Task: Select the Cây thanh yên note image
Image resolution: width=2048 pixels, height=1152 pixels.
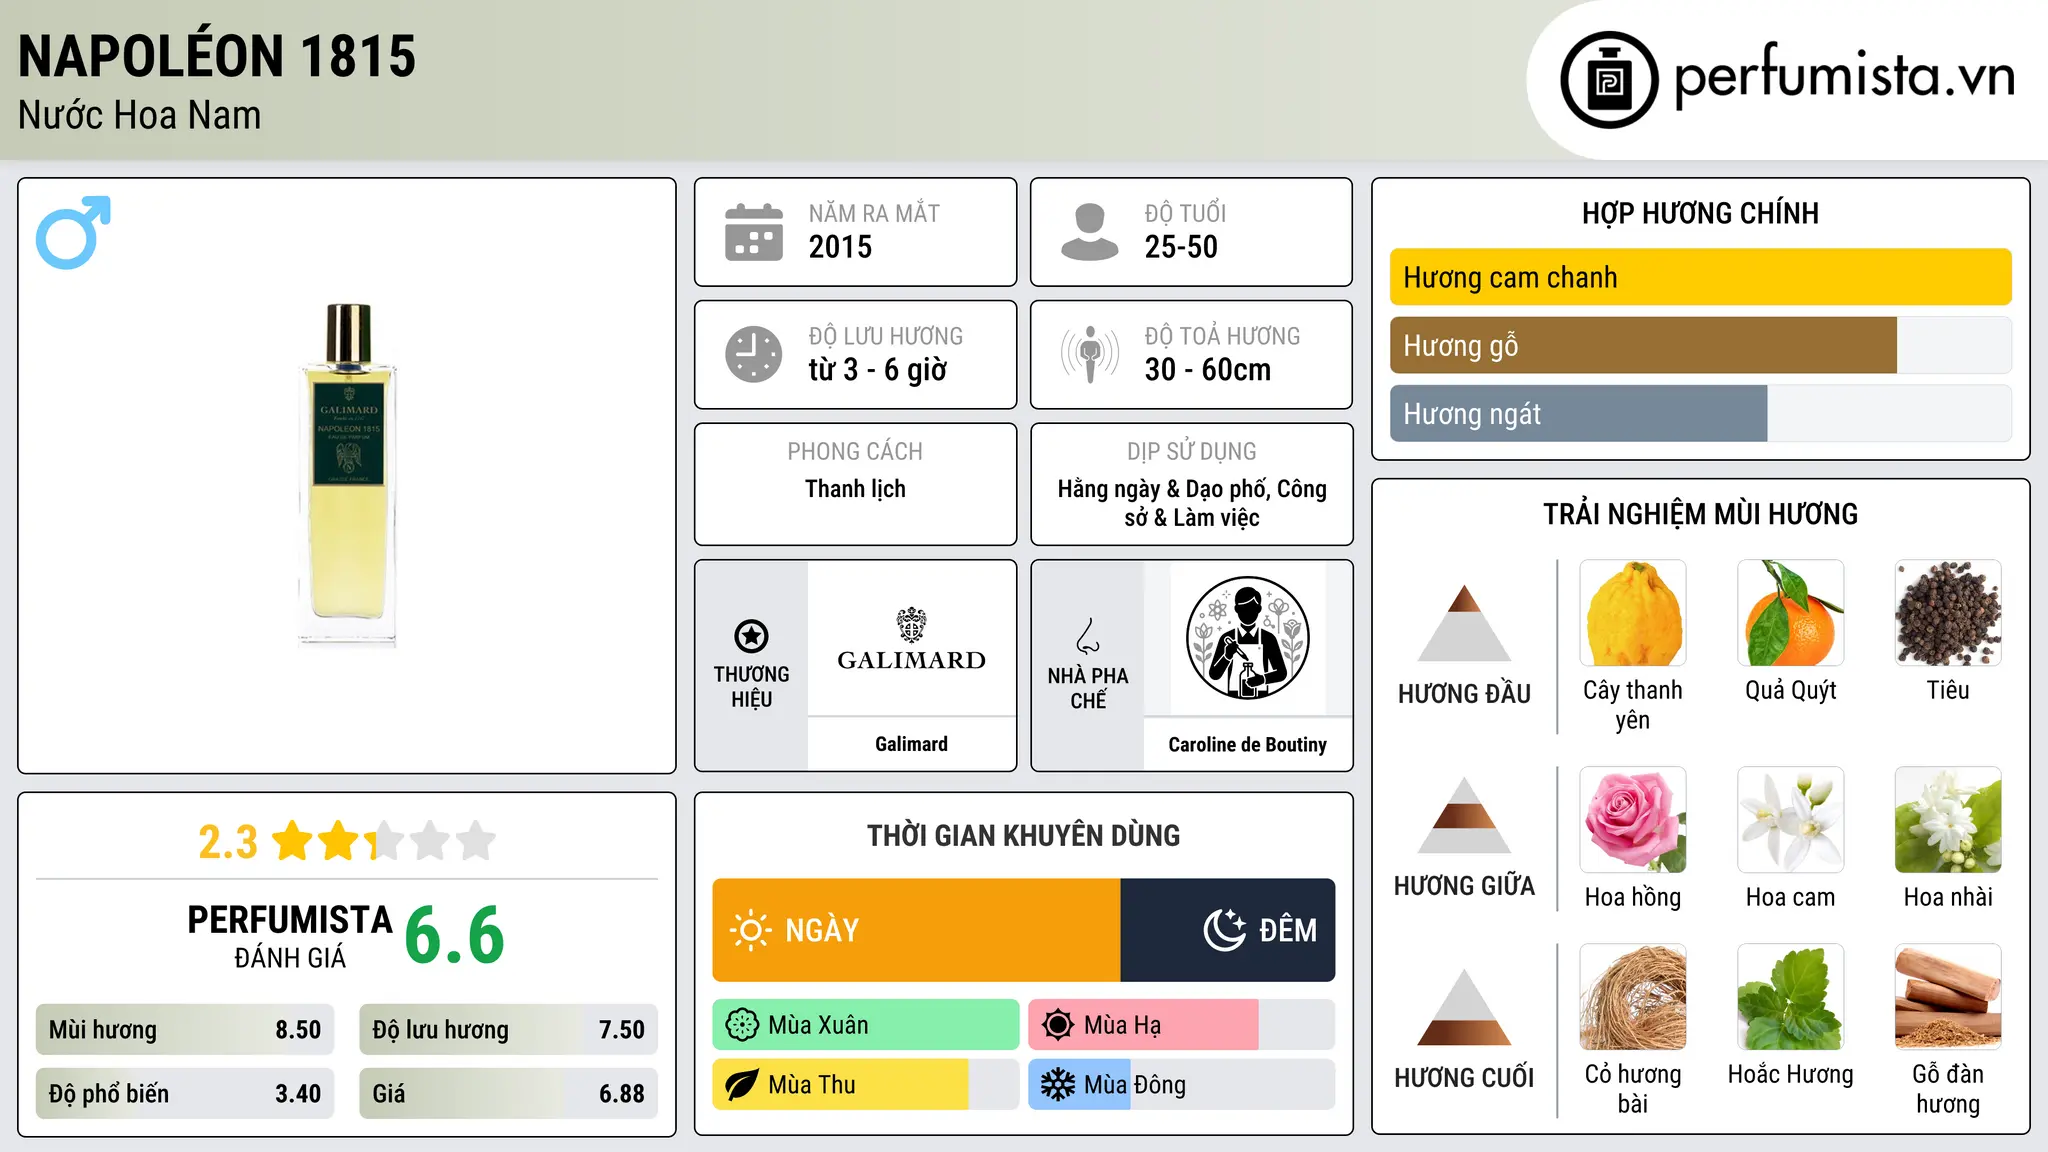Action: click(1633, 613)
